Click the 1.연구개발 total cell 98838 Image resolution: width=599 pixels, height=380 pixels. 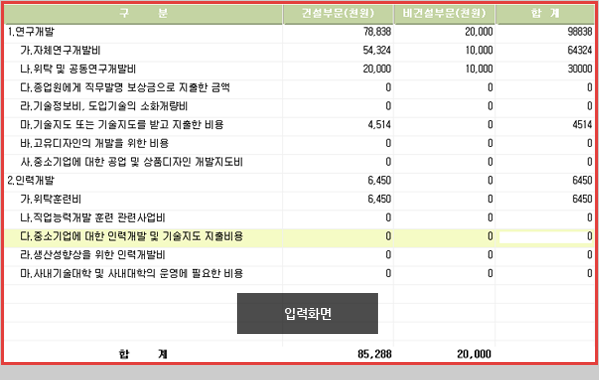(580, 32)
